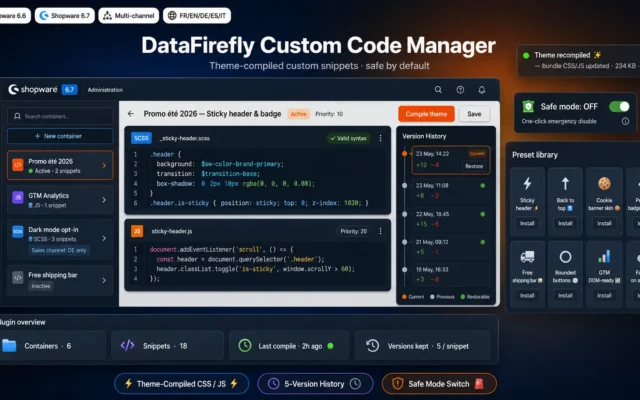Click the Active status badge
640x400 pixels.
click(298, 114)
